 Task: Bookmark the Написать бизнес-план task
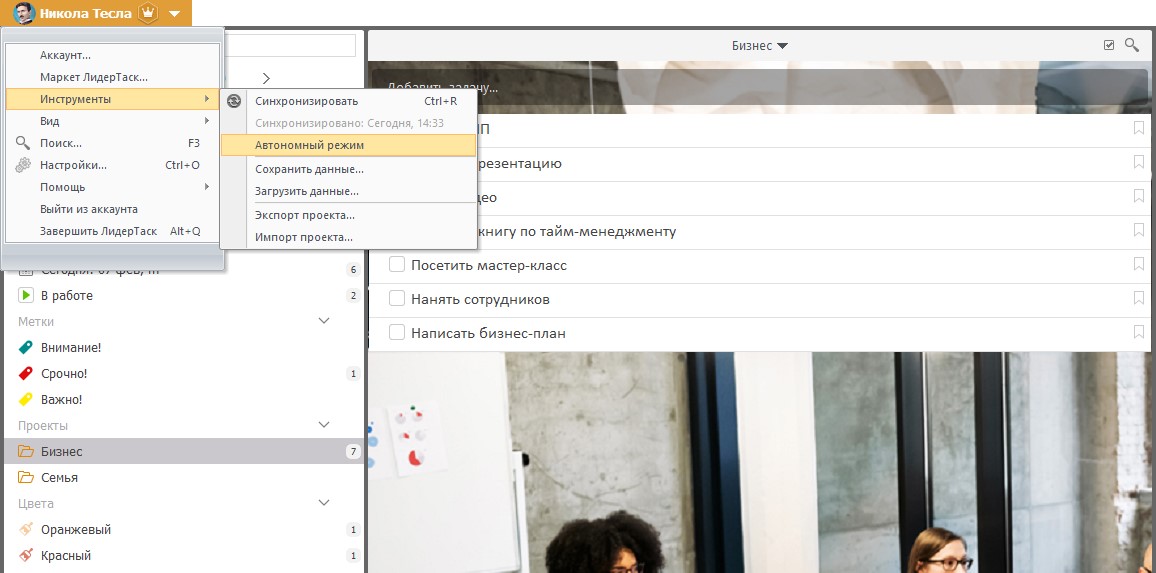coord(1139,332)
